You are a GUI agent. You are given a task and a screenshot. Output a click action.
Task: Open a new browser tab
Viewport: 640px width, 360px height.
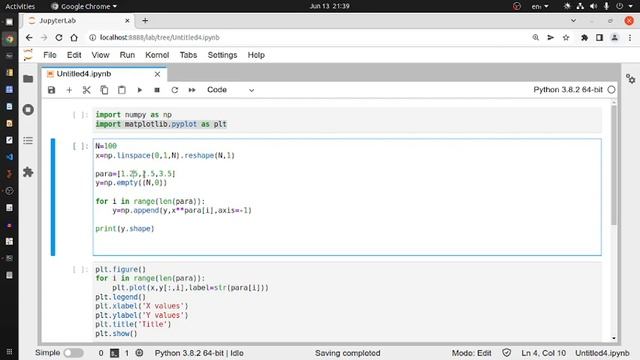145,20
